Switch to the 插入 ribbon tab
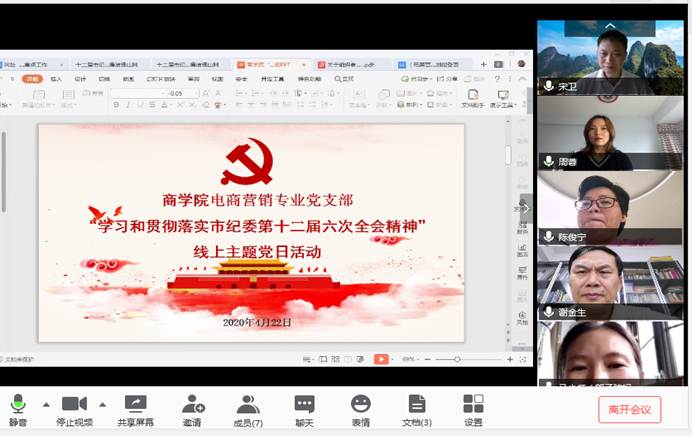This screenshot has width=692, height=436. pyautogui.click(x=56, y=78)
